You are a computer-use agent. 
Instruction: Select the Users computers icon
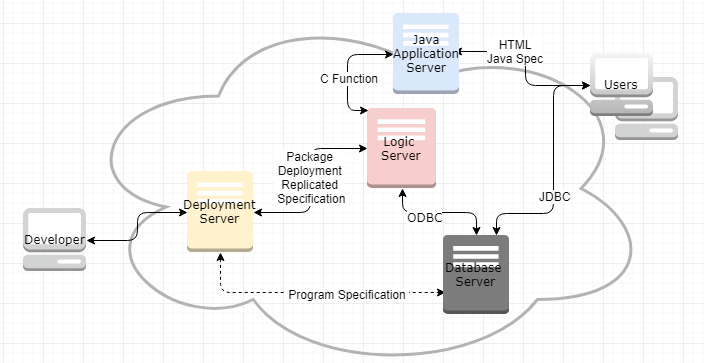(634, 96)
